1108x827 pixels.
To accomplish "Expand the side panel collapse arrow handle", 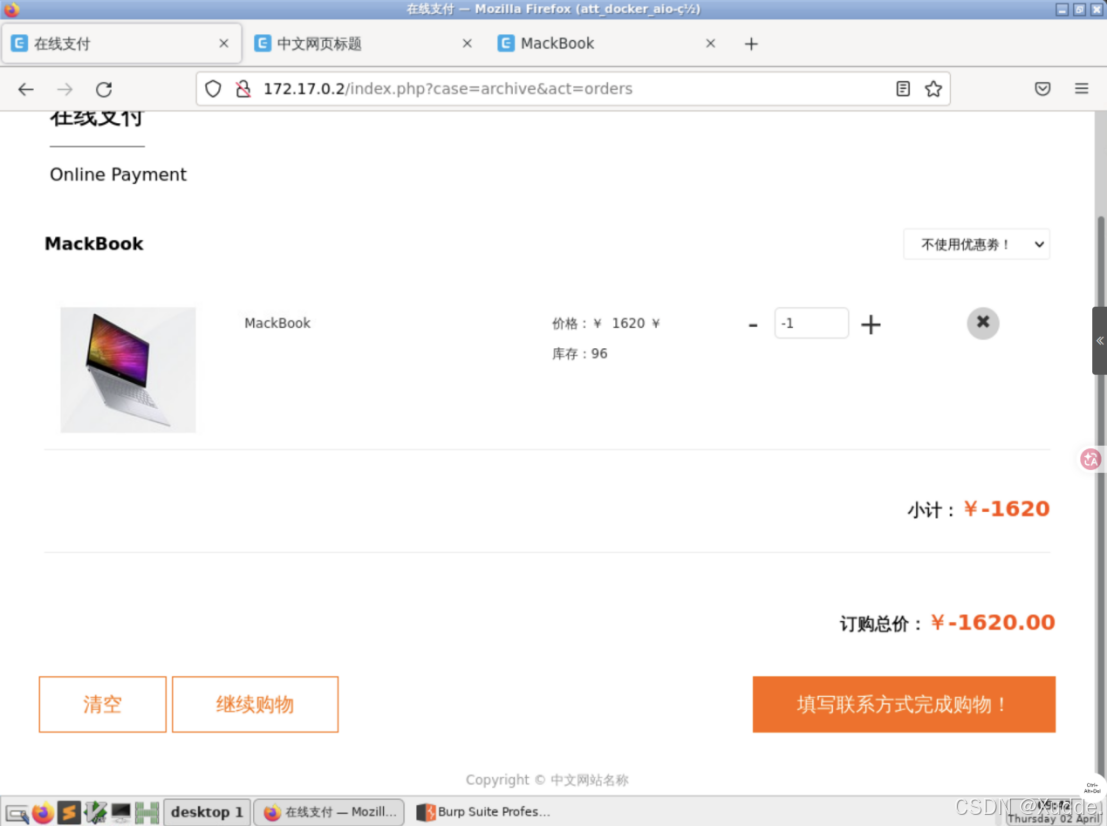I will [x=1100, y=341].
